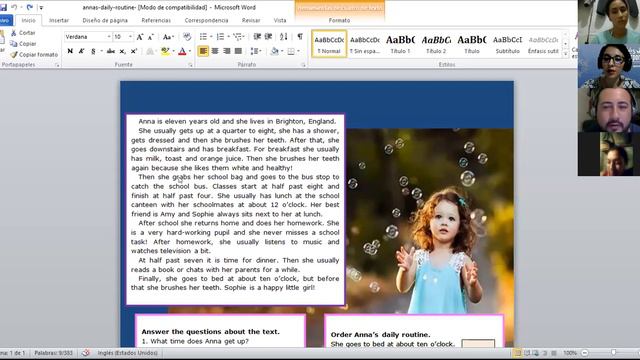Justify the text
This screenshot has width=640, height=360.
point(238,51)
